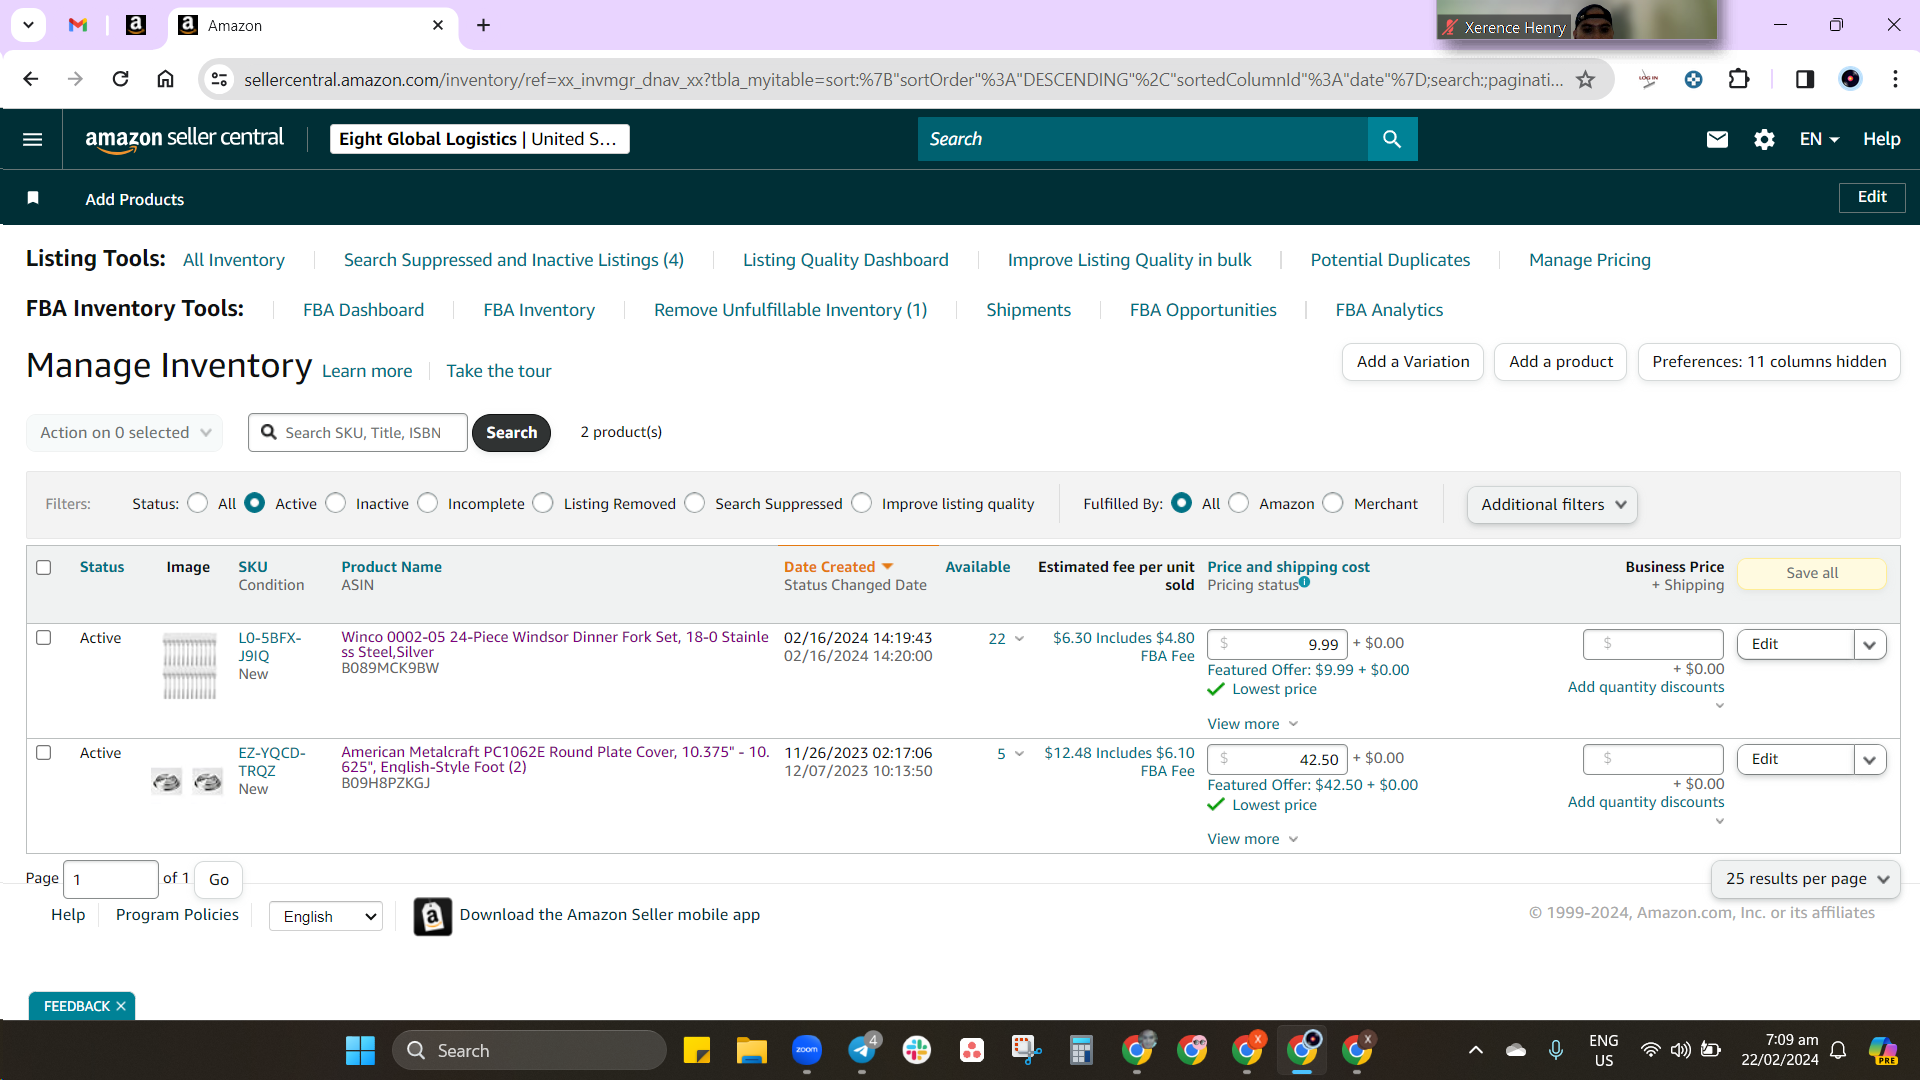Open Slack from the taskbar
The image size is (1920, 1080).
[916, 1050]
